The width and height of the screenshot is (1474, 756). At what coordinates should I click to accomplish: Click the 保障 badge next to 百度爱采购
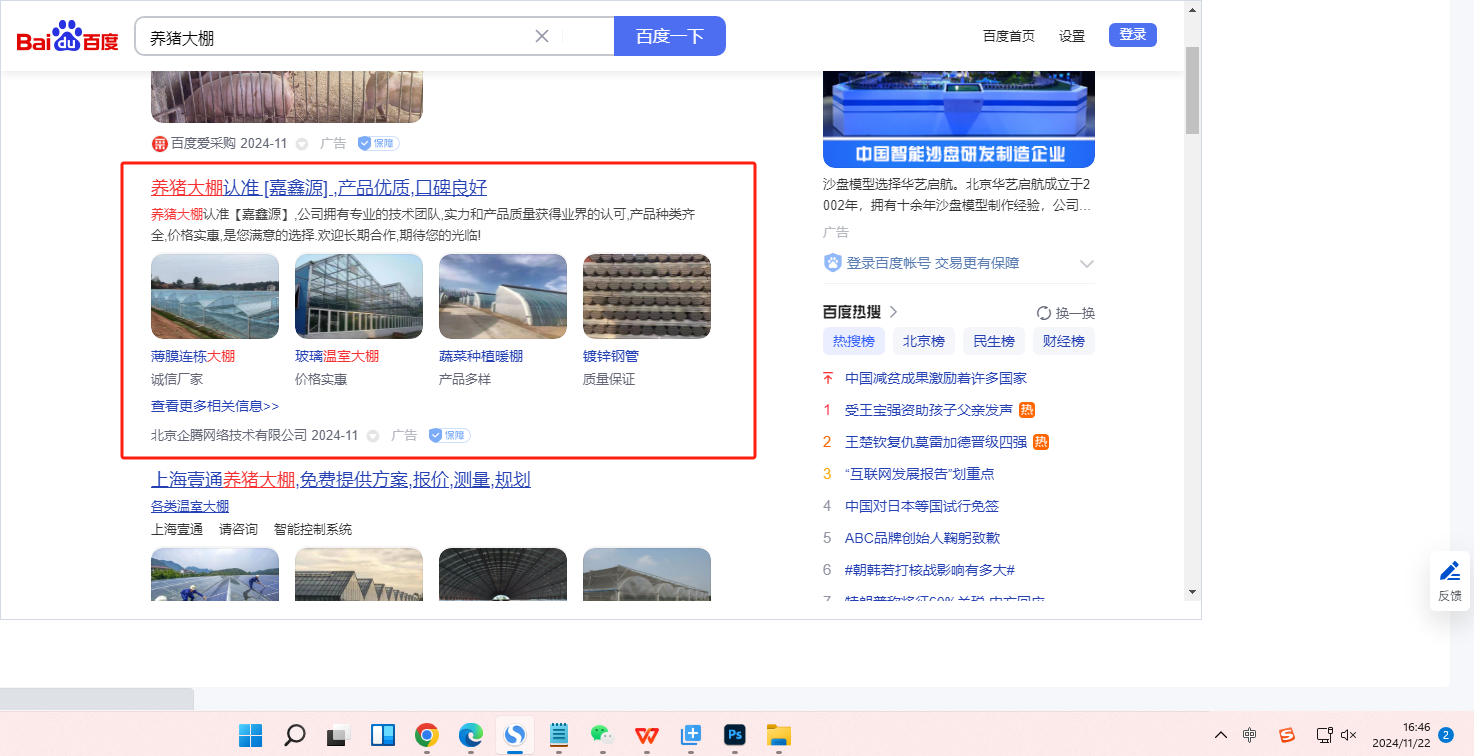pyautogui.click(x=378, y=144)
